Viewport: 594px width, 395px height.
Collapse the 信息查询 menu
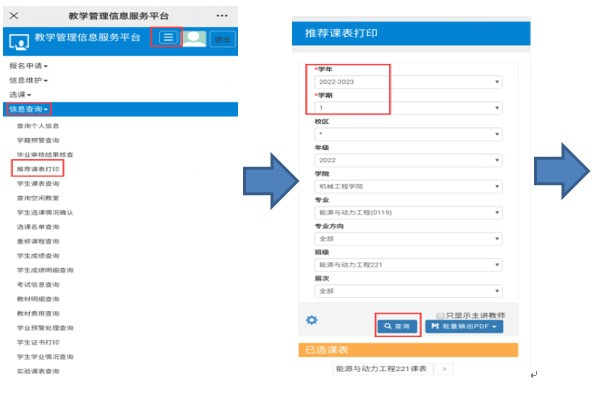28,109
